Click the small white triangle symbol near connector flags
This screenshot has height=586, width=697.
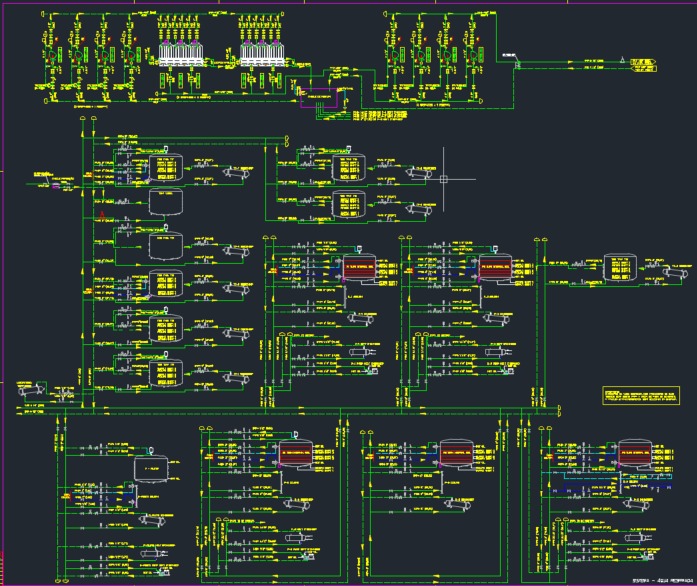pyautogui.click(x=622, y=60)
